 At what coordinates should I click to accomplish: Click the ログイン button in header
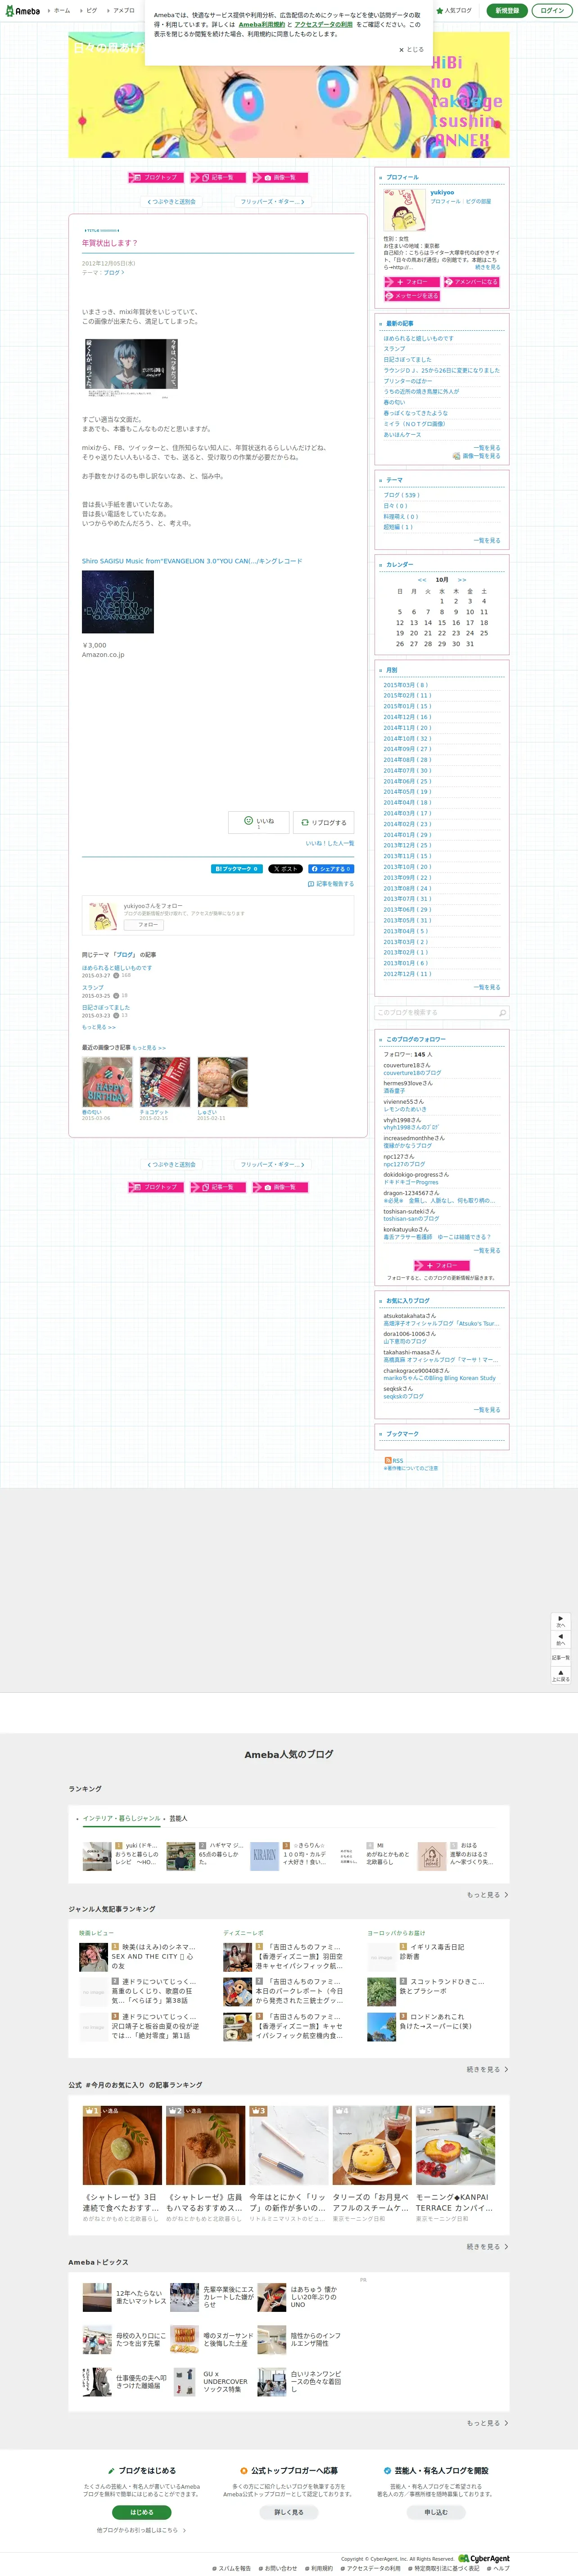point(552,11)
